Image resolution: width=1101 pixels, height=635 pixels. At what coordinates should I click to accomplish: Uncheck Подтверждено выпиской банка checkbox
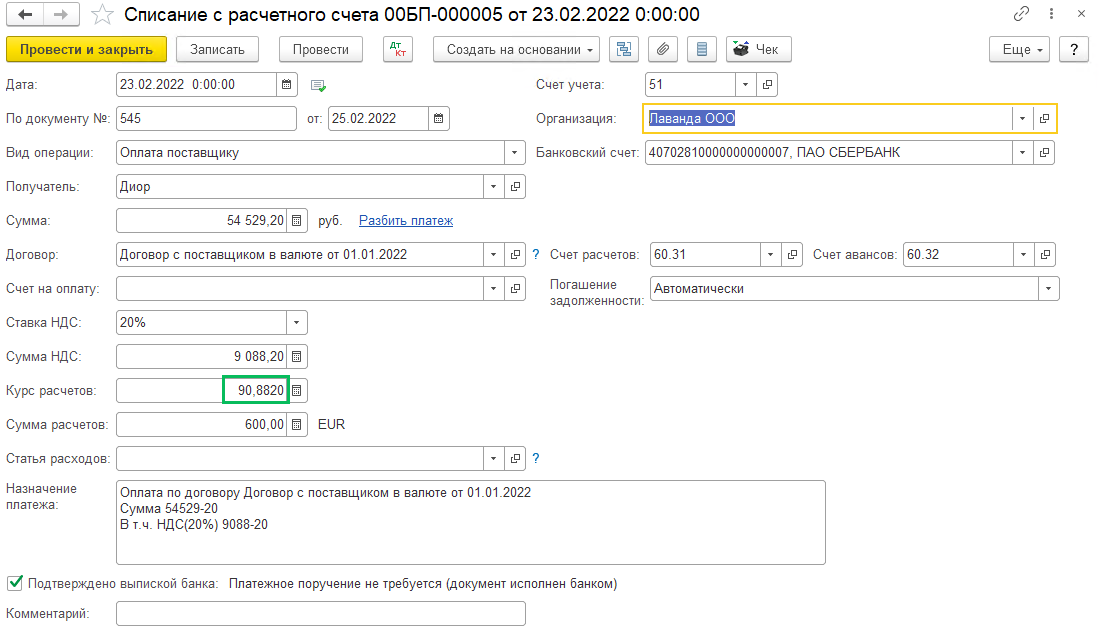[15, 582]
